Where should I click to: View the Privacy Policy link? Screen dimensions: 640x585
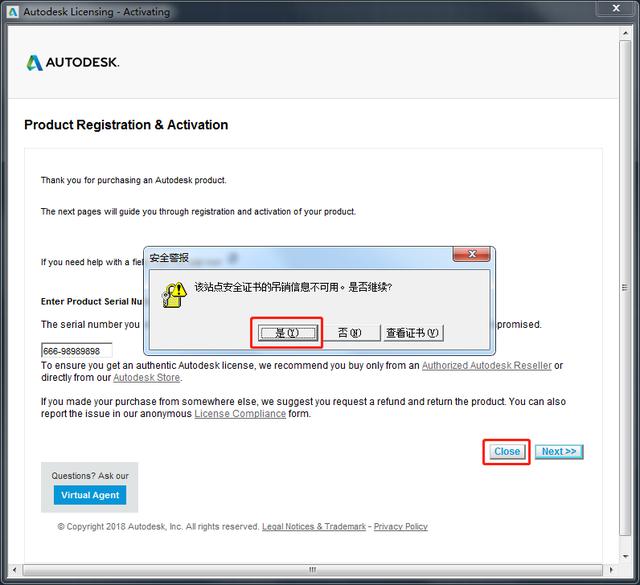[400, 526]
